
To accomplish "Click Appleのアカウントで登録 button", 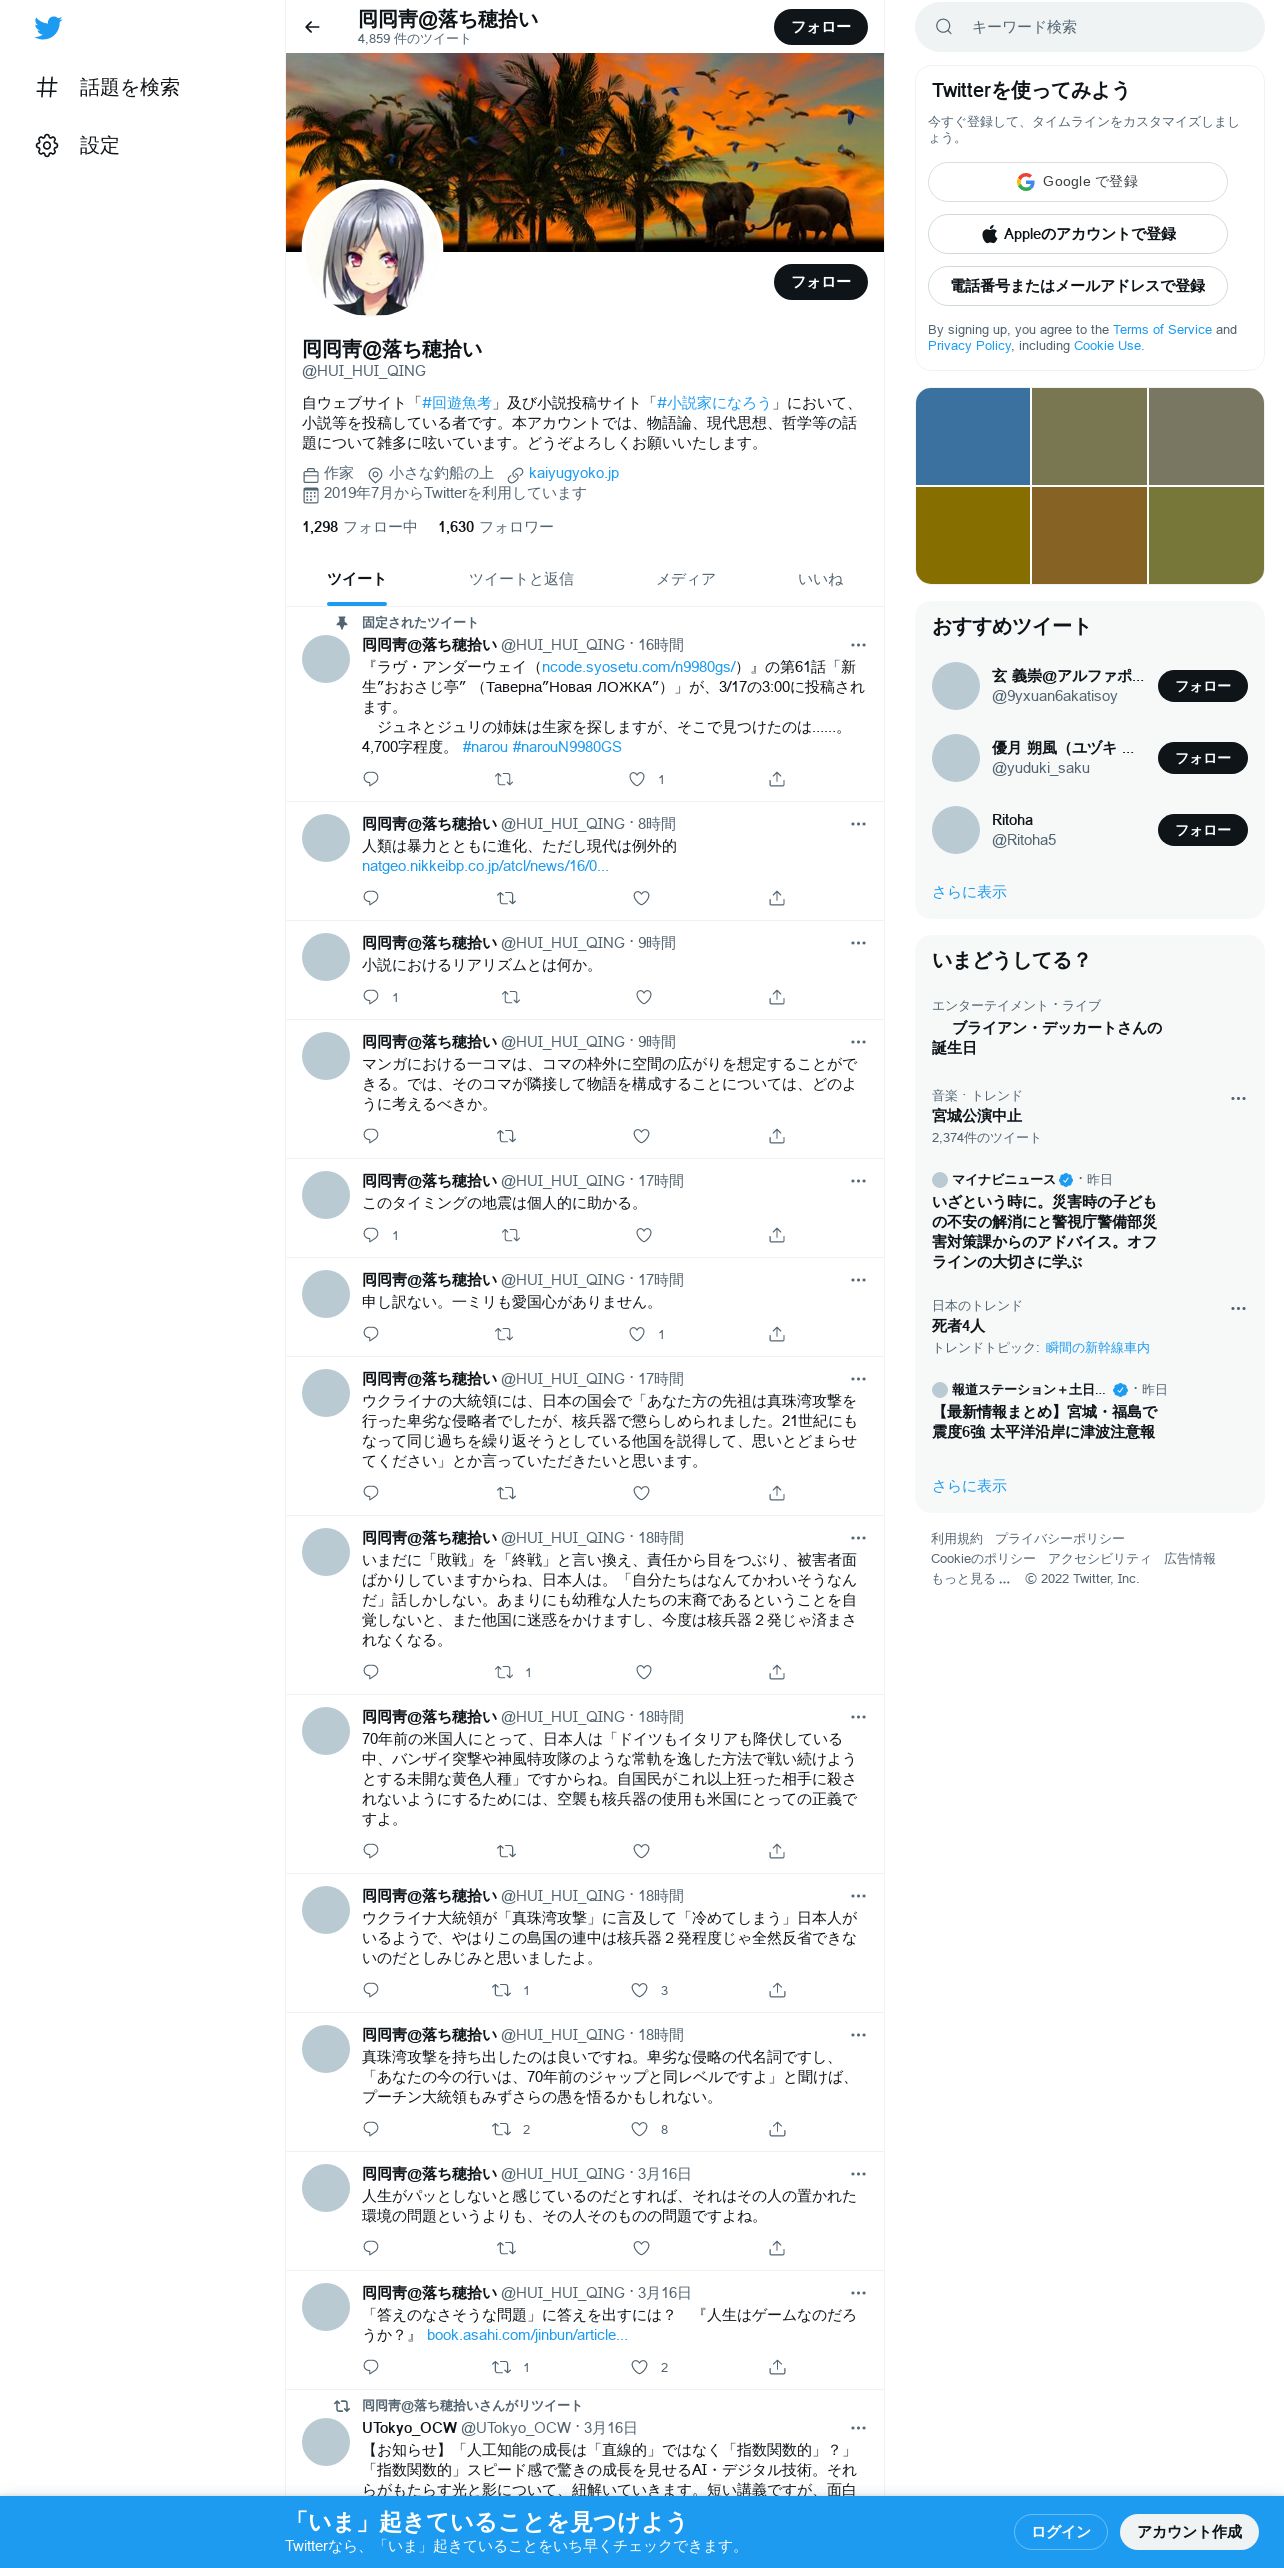I will [1078, 234].
